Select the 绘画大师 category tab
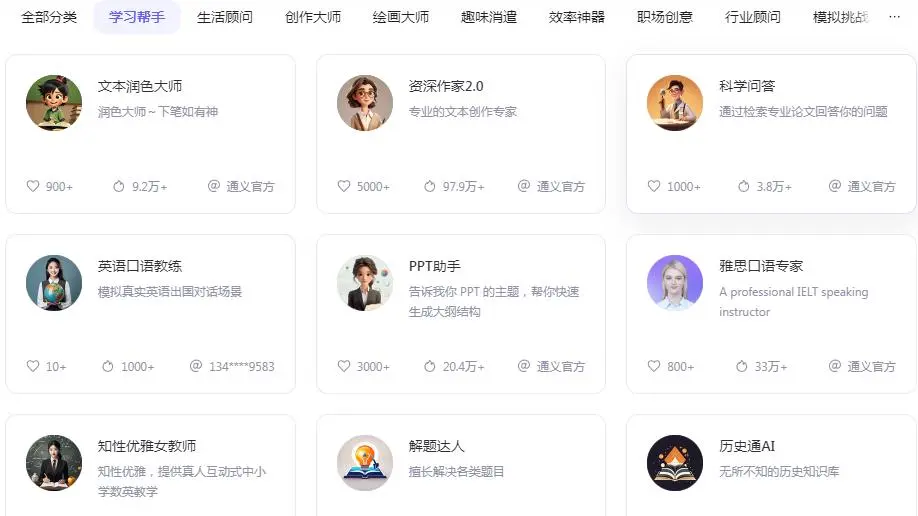The image size is (918, 516). tap(401, 17)
